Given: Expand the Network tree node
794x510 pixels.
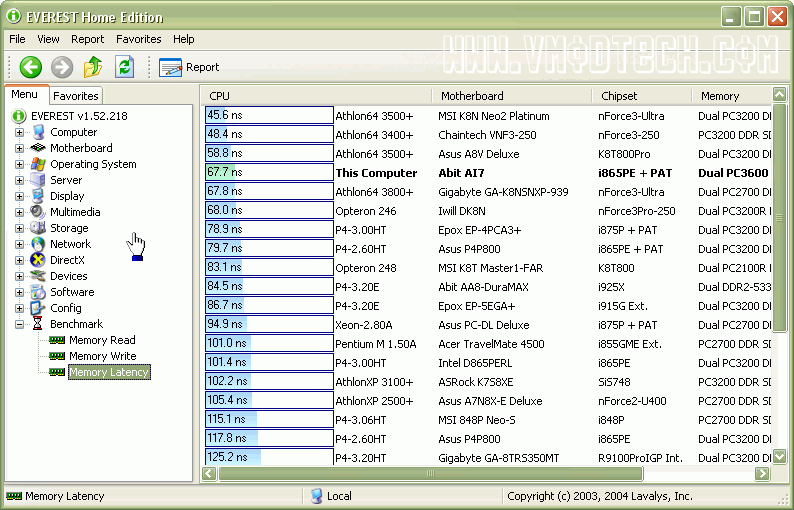Looking at the screenshot, I should click(x=19, y=244).
